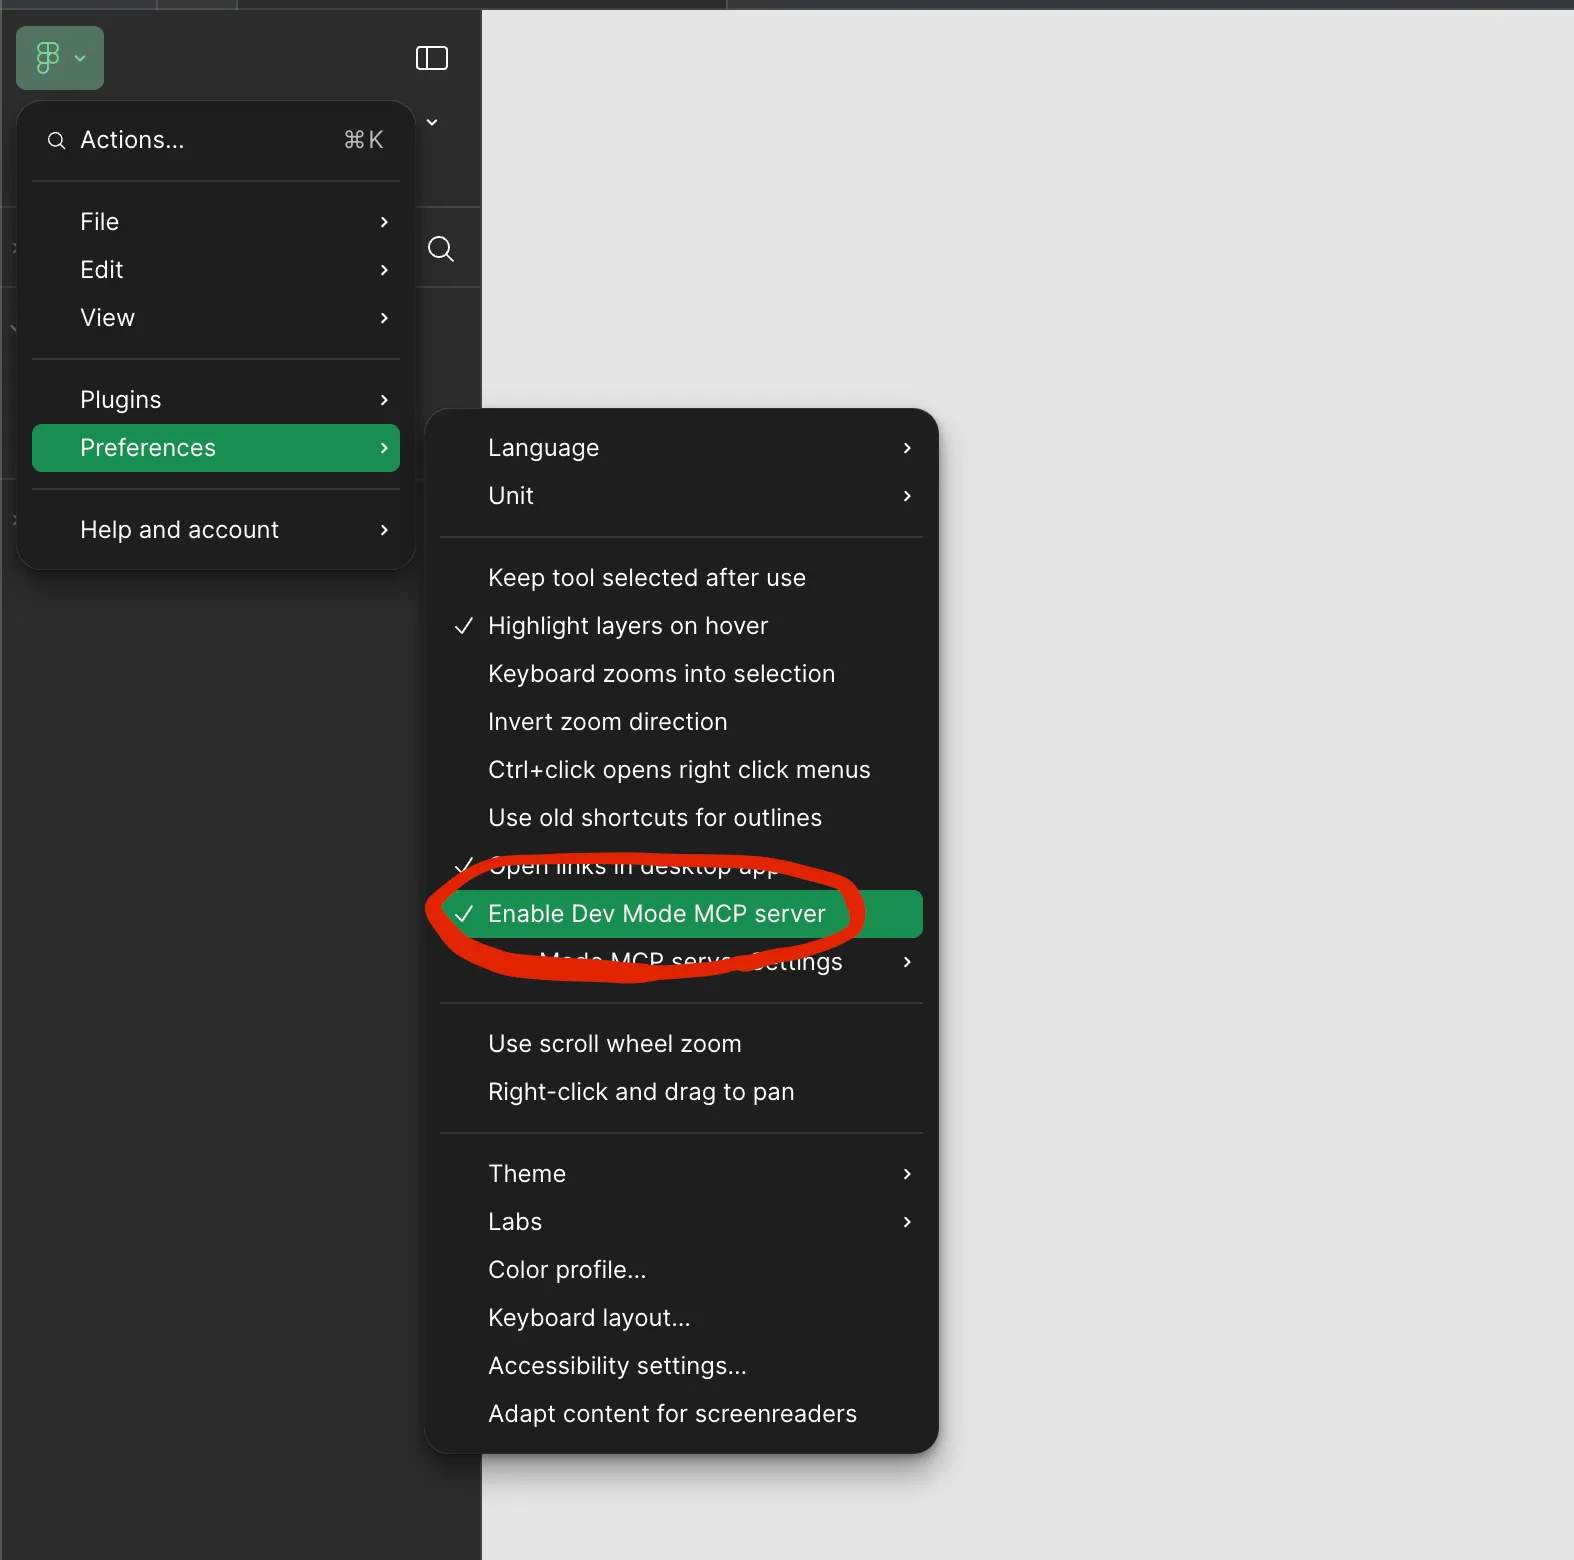Screen dimensions: 1574x1560
Task: Expand the MCP server settings submenu arrow
Action: point(907,962)
